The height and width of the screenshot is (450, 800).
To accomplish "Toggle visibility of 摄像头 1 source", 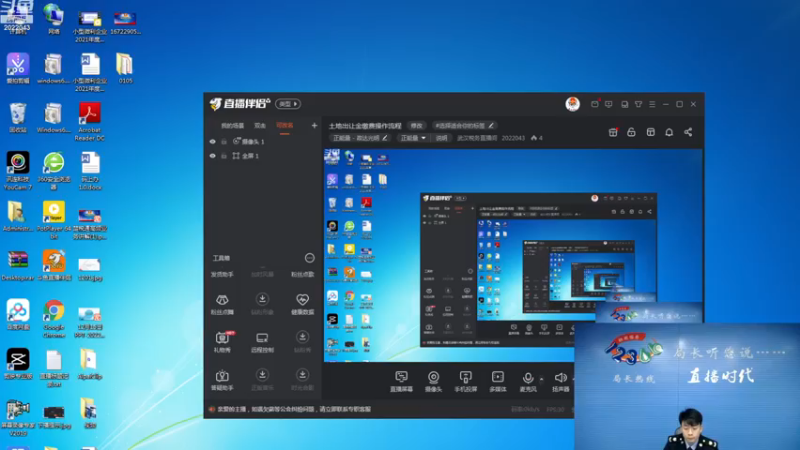I will (212, 141).
